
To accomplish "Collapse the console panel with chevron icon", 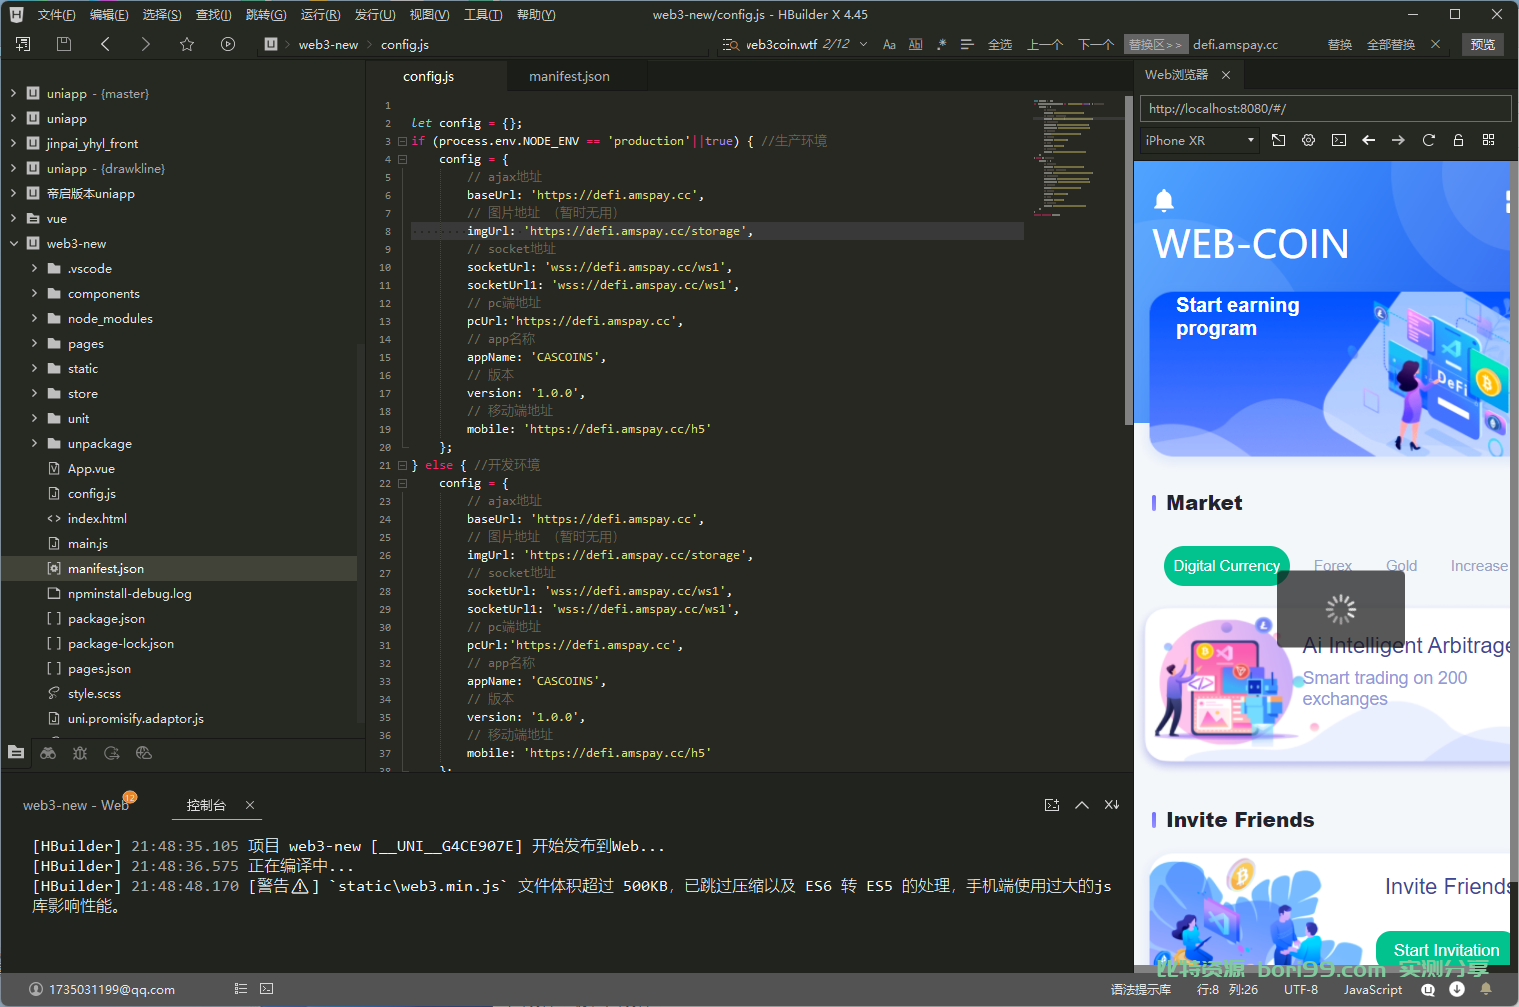I will tap(1082, 805).
